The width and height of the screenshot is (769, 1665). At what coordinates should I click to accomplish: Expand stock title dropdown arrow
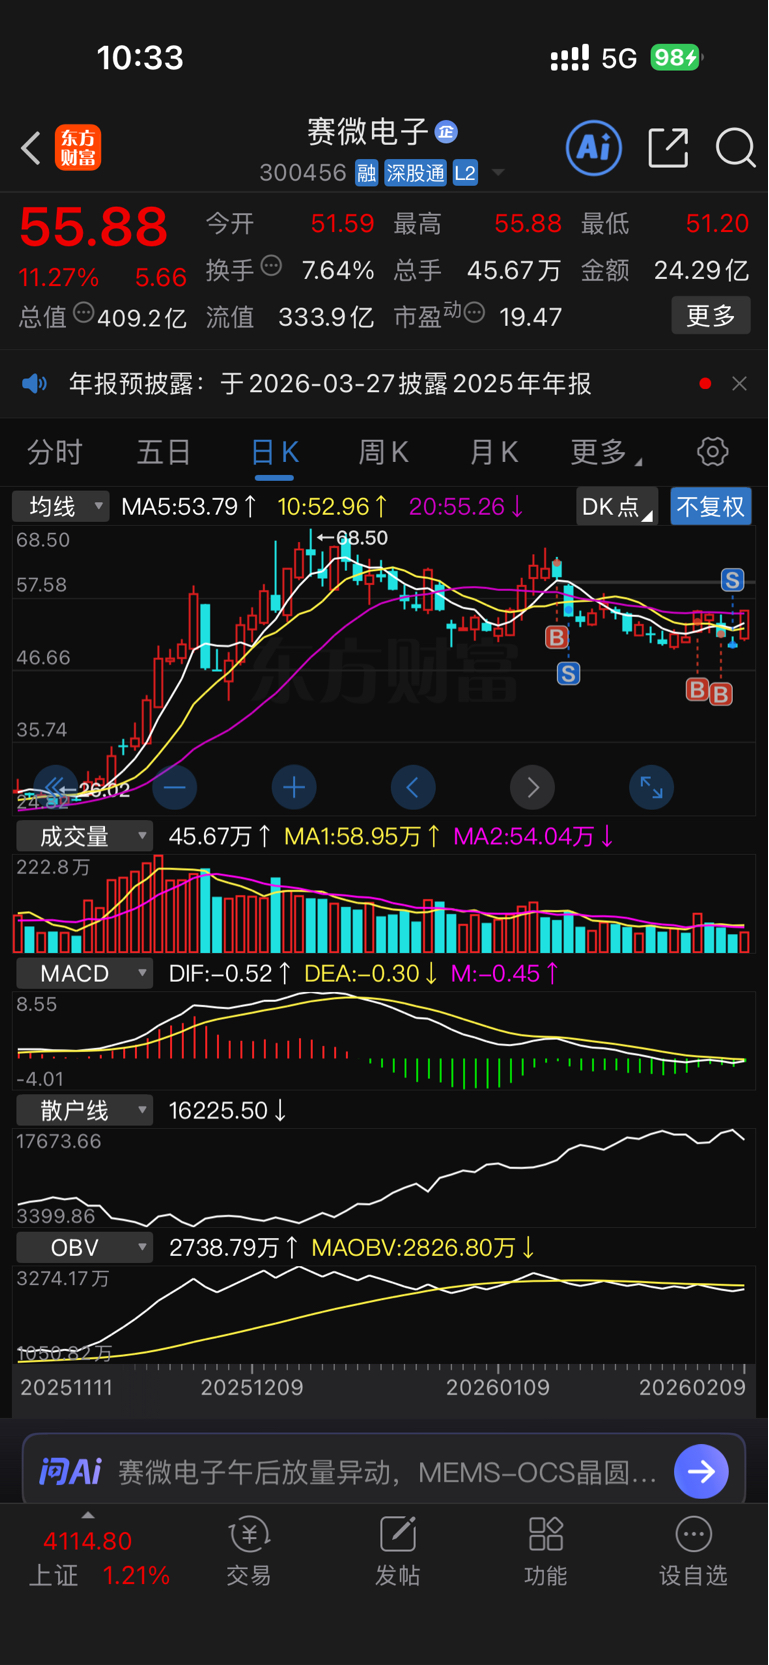(x=497, y=174)
